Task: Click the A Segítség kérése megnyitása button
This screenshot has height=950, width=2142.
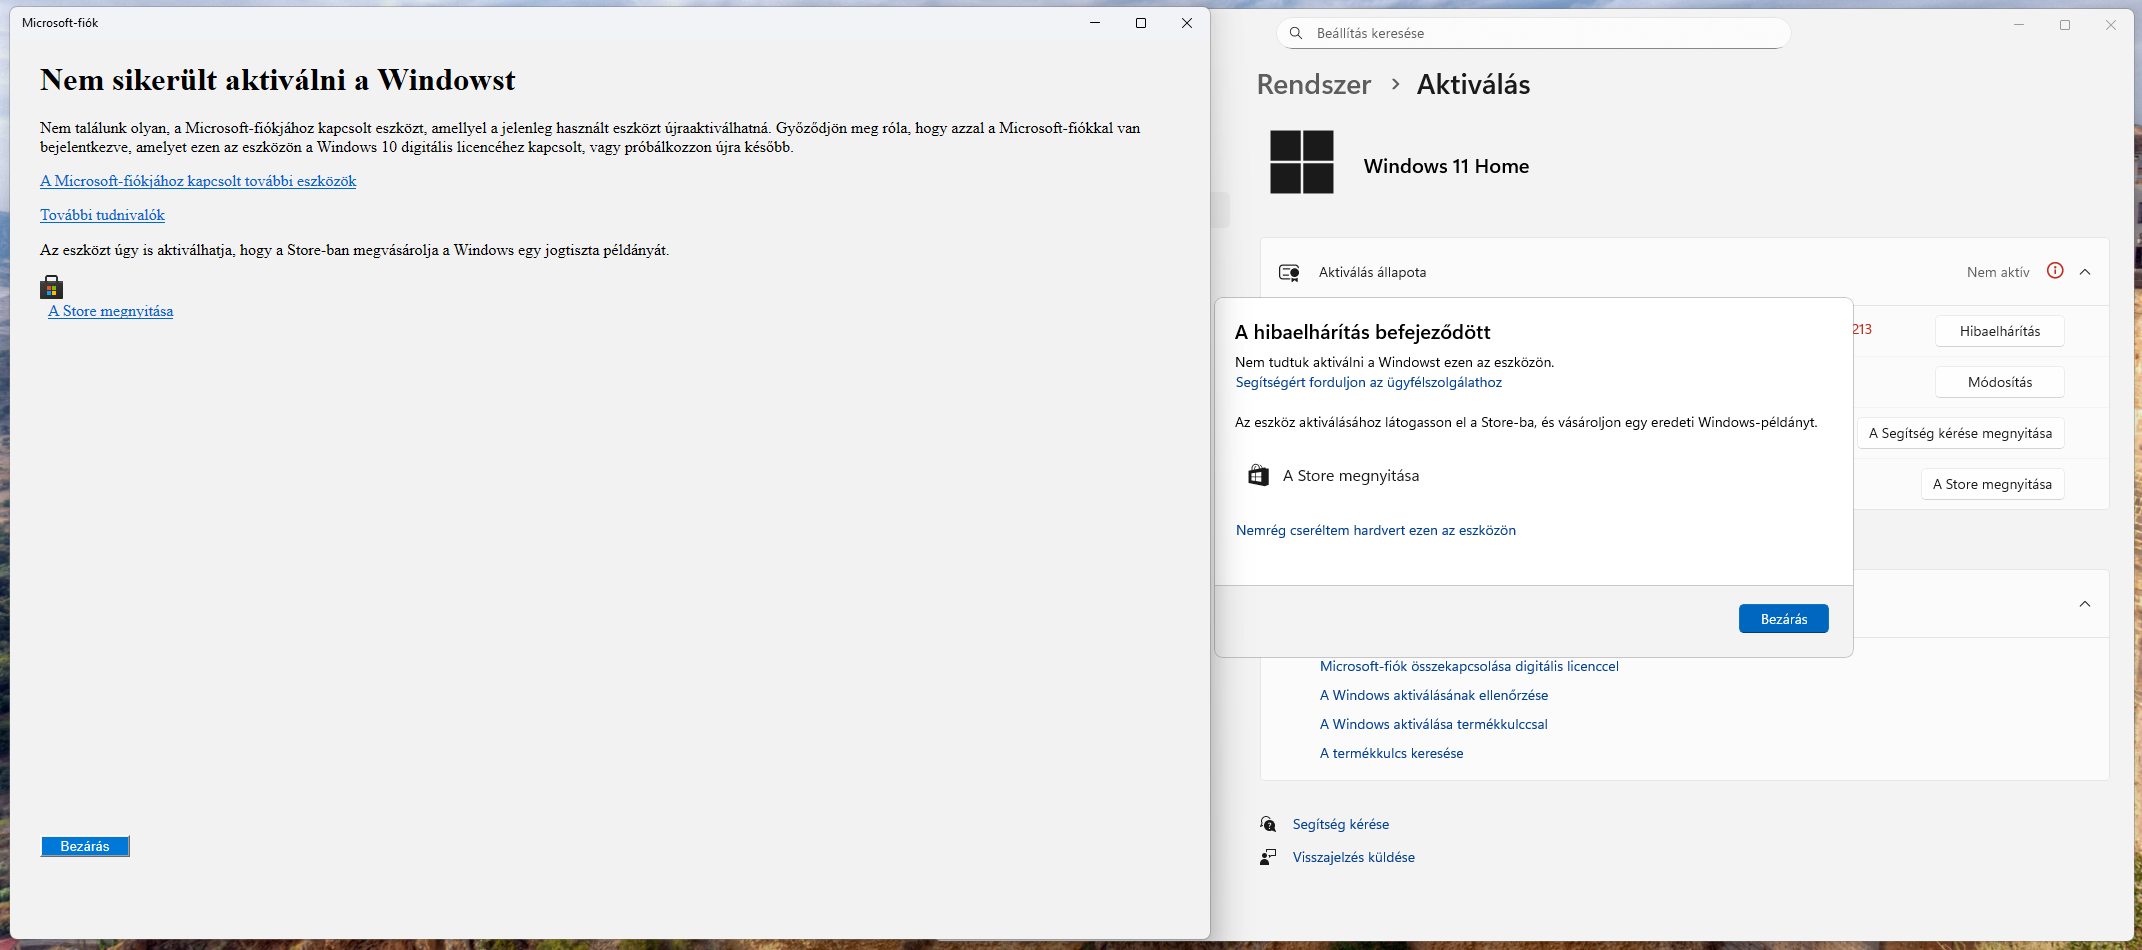Action: (1960, 433)
